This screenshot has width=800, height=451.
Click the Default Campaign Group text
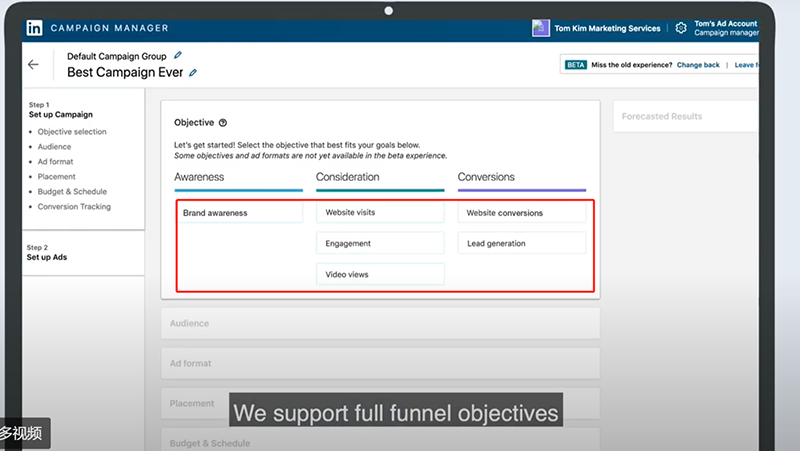117,56
